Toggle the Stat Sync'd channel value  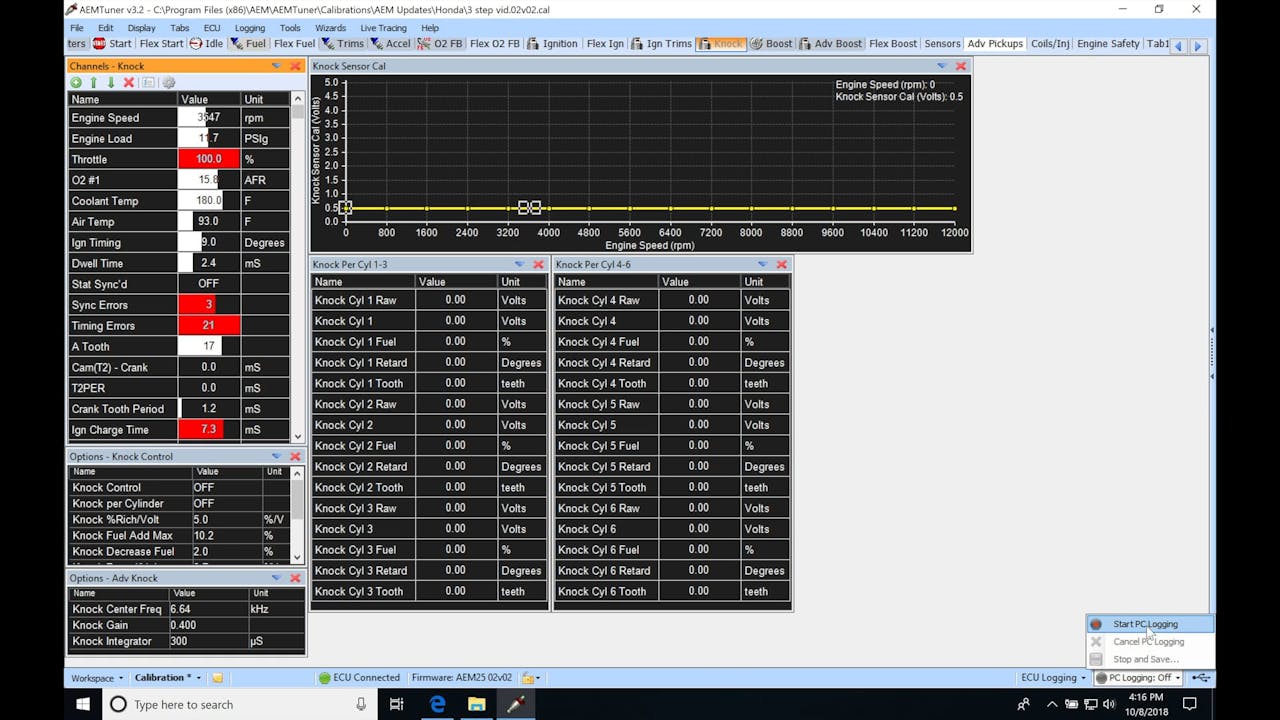point(207,283)
